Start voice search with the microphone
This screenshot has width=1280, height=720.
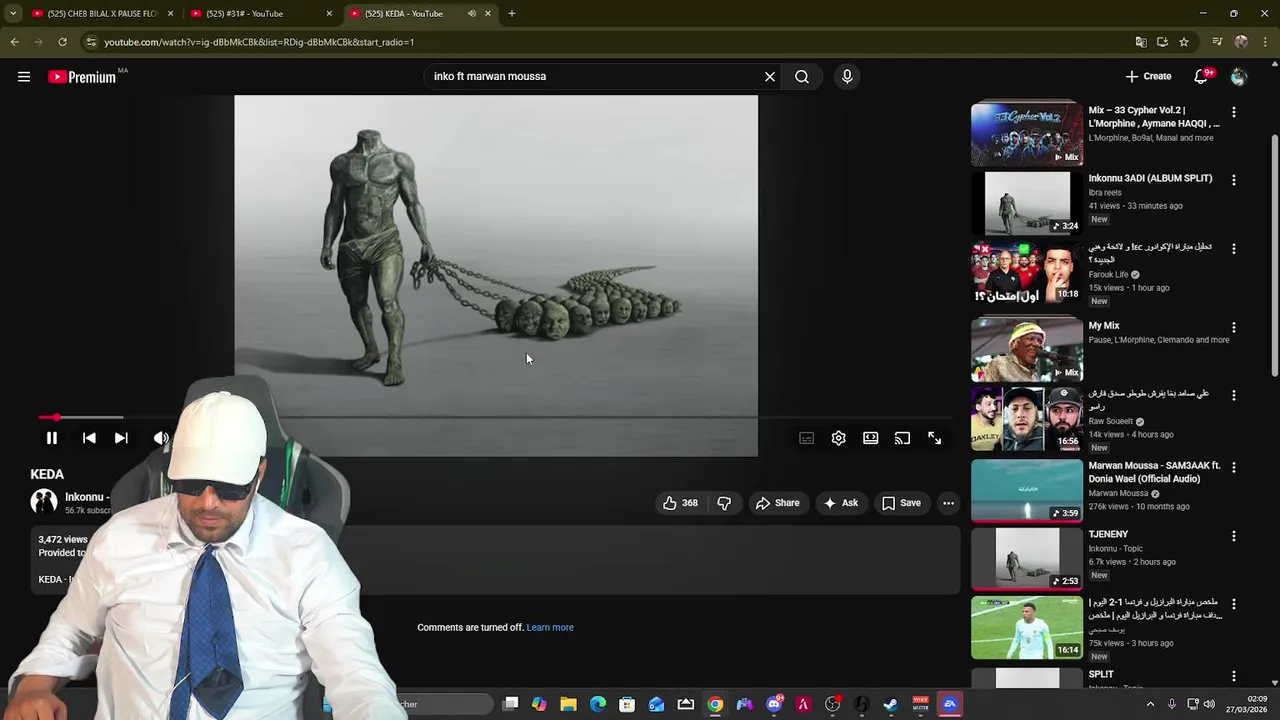click(x=847, y=77)
